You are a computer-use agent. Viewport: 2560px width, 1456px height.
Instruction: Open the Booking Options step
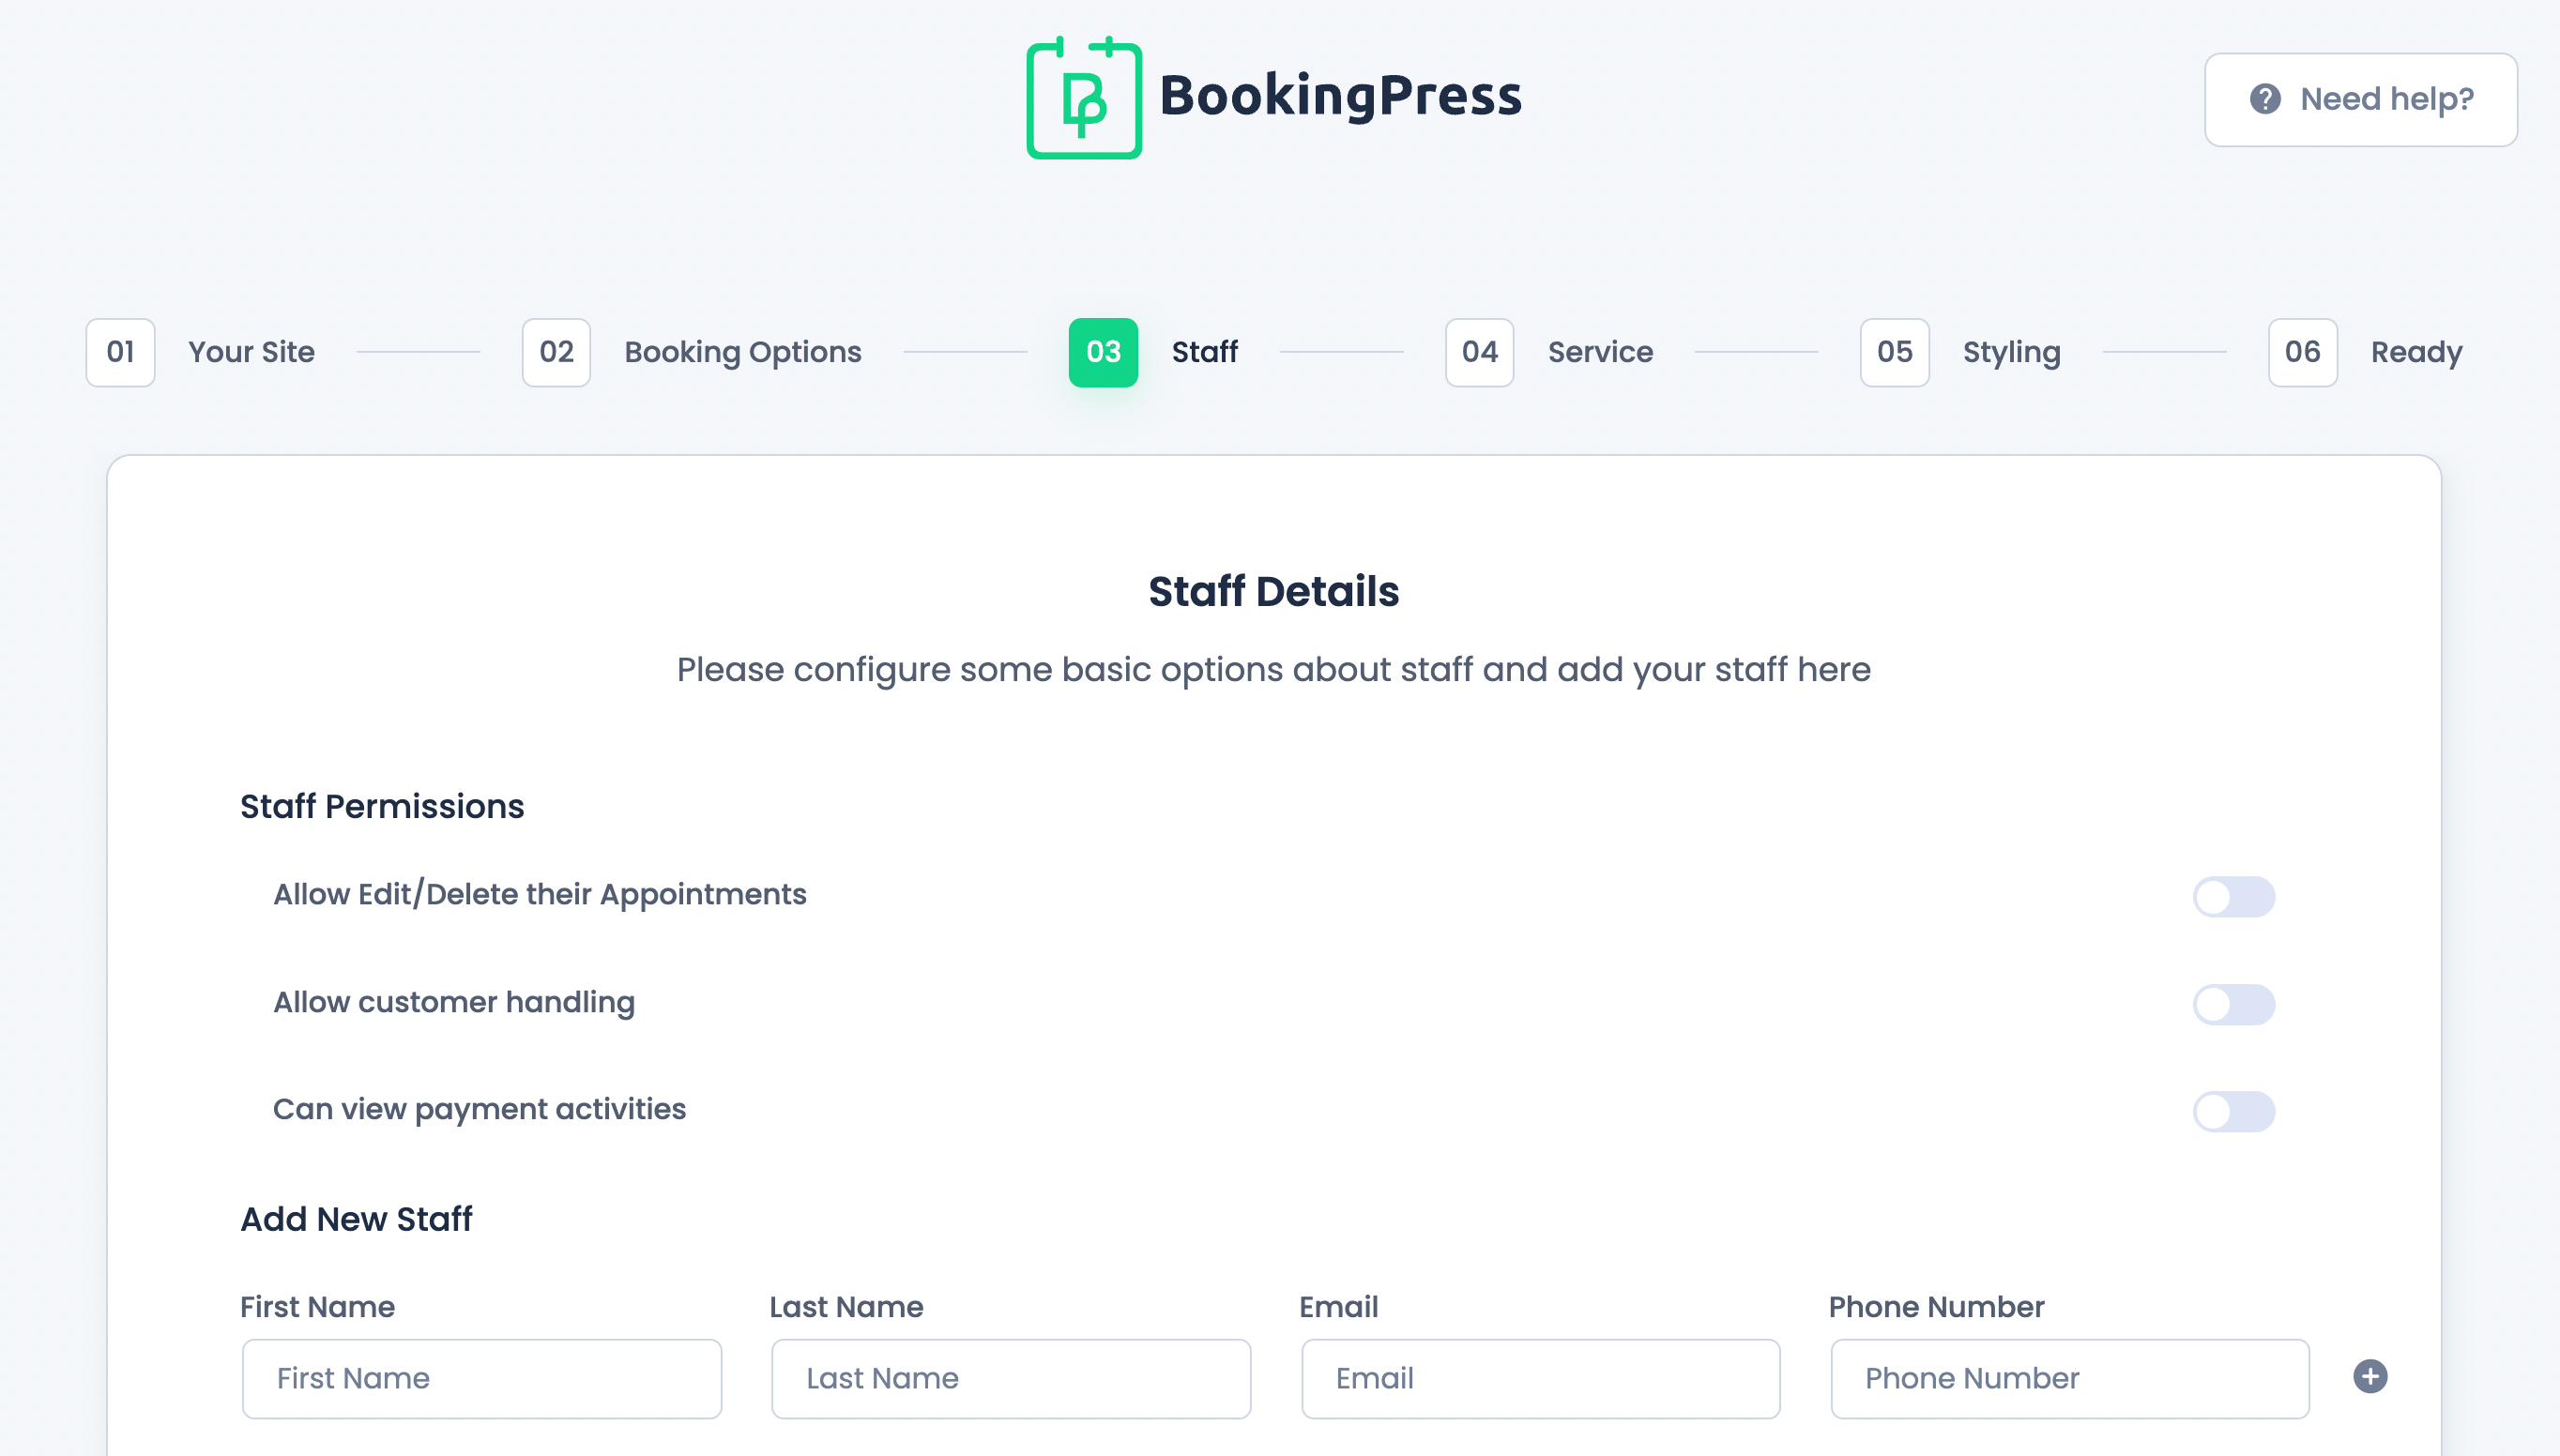[x=742, y=352]
